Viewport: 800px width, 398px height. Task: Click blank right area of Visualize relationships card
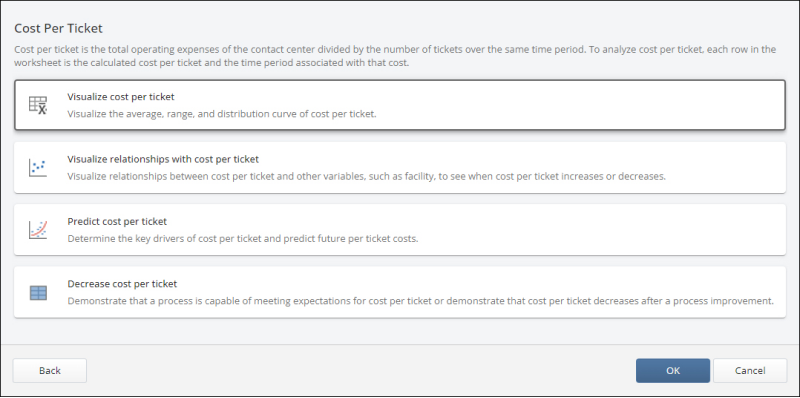coord(724,167)
